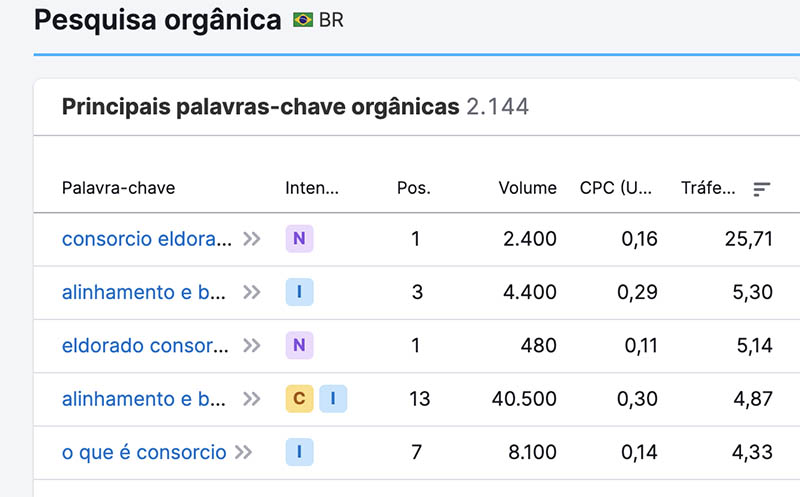Sort by the Pos. column header

(x=413, y=188)
